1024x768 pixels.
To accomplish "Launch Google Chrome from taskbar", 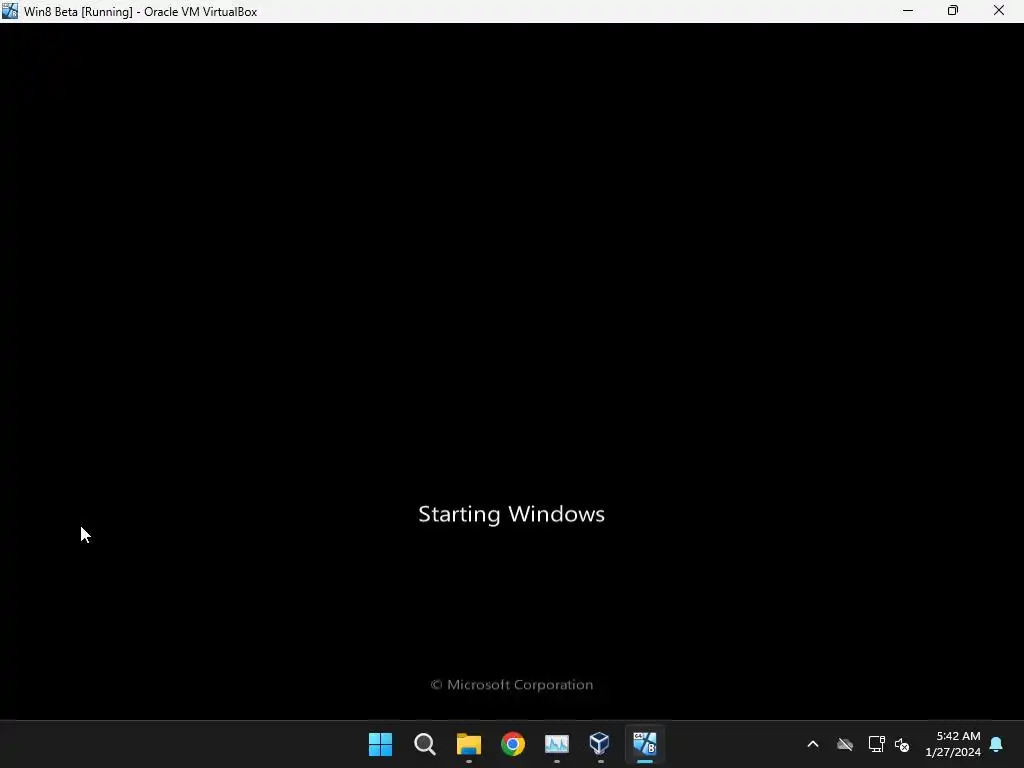I will pyautogui.click(x=513, y=744).
